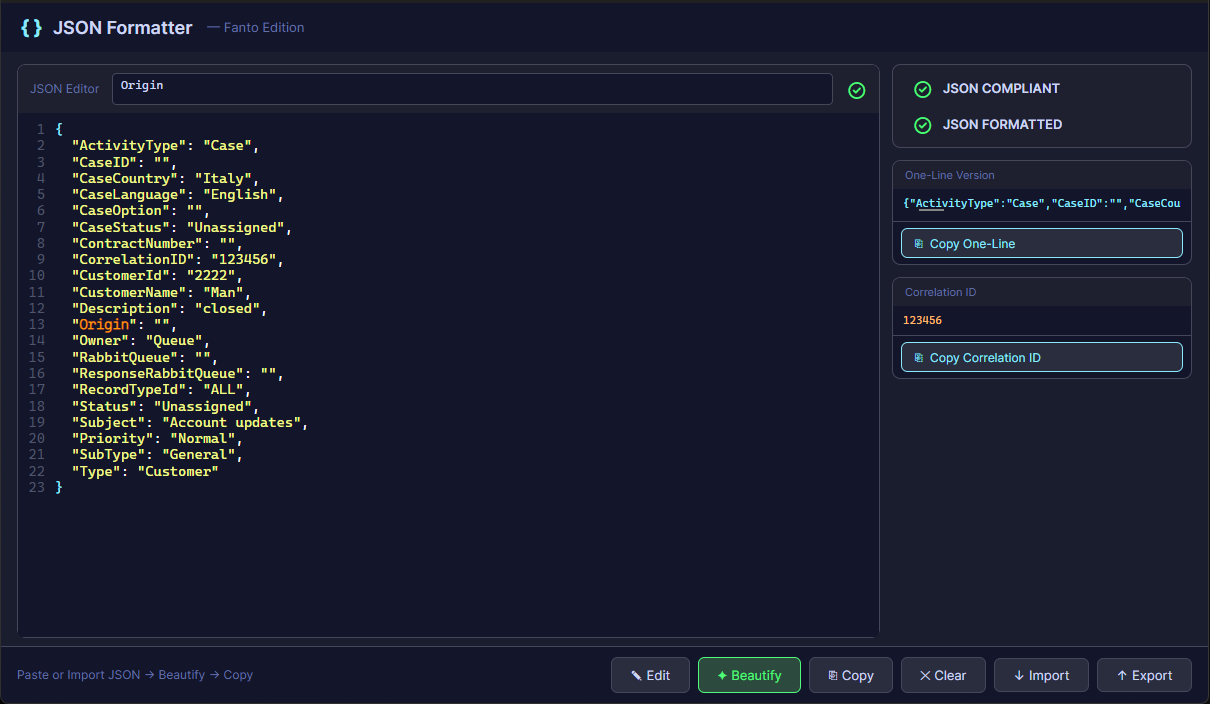Click the Clear button
The image size is (1210, 704).
pyautogui.click(x=943, y=675)
